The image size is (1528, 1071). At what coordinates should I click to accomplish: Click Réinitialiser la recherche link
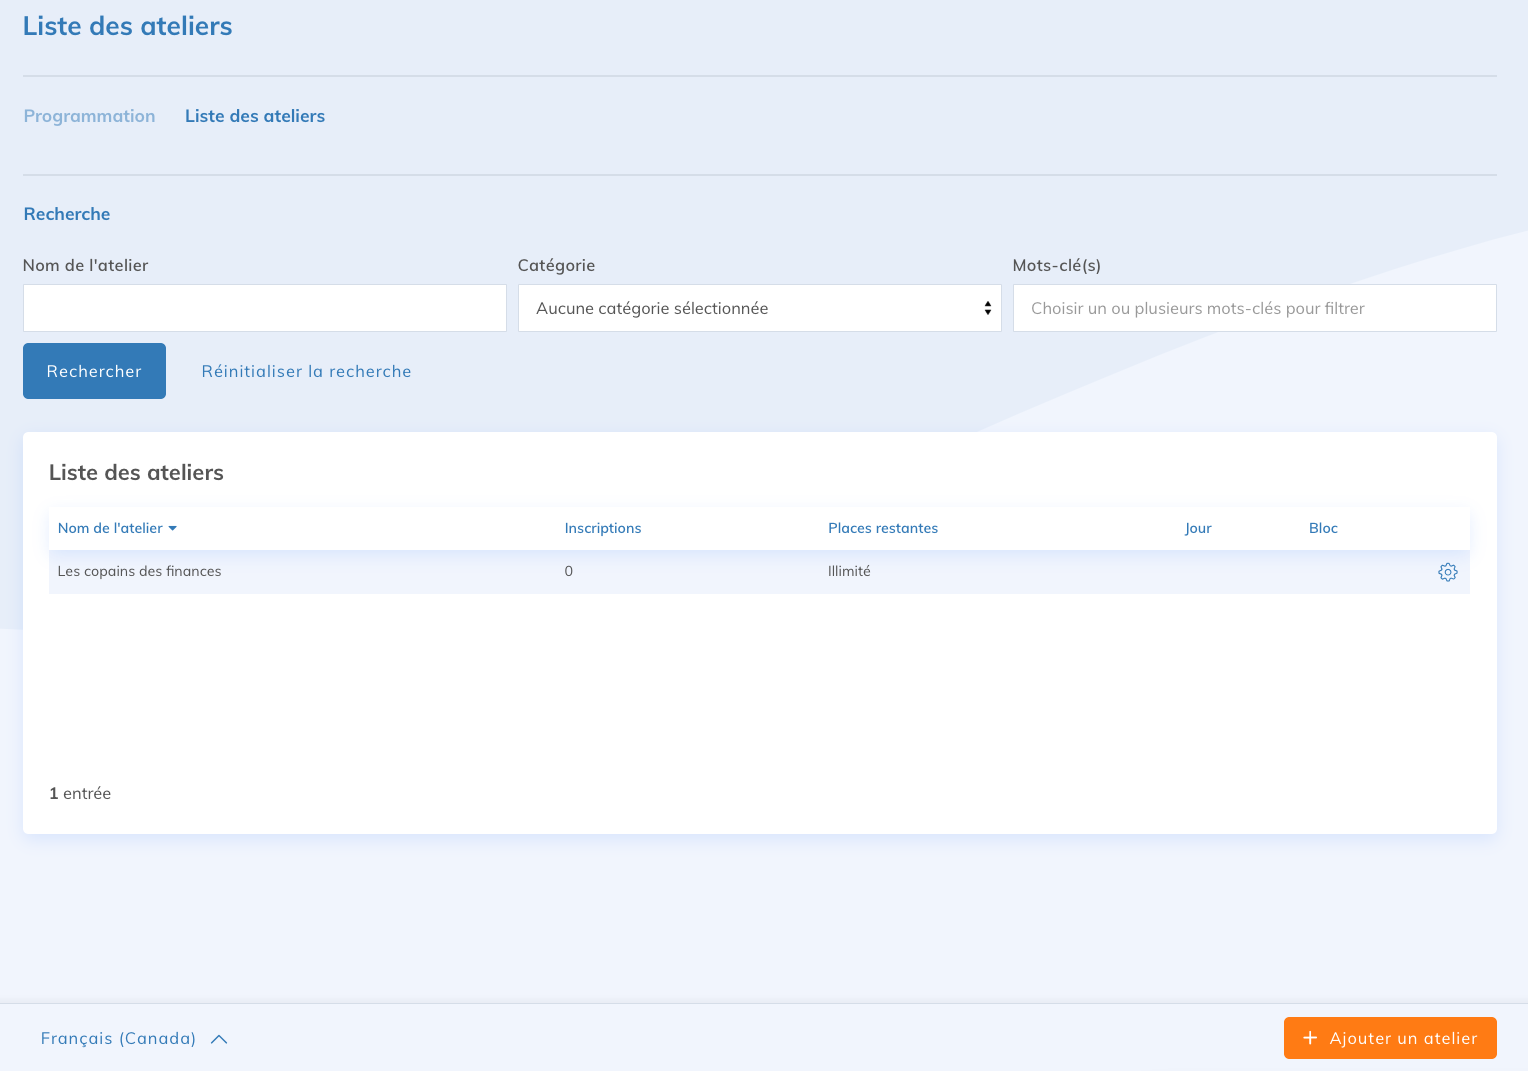[306, 371]
